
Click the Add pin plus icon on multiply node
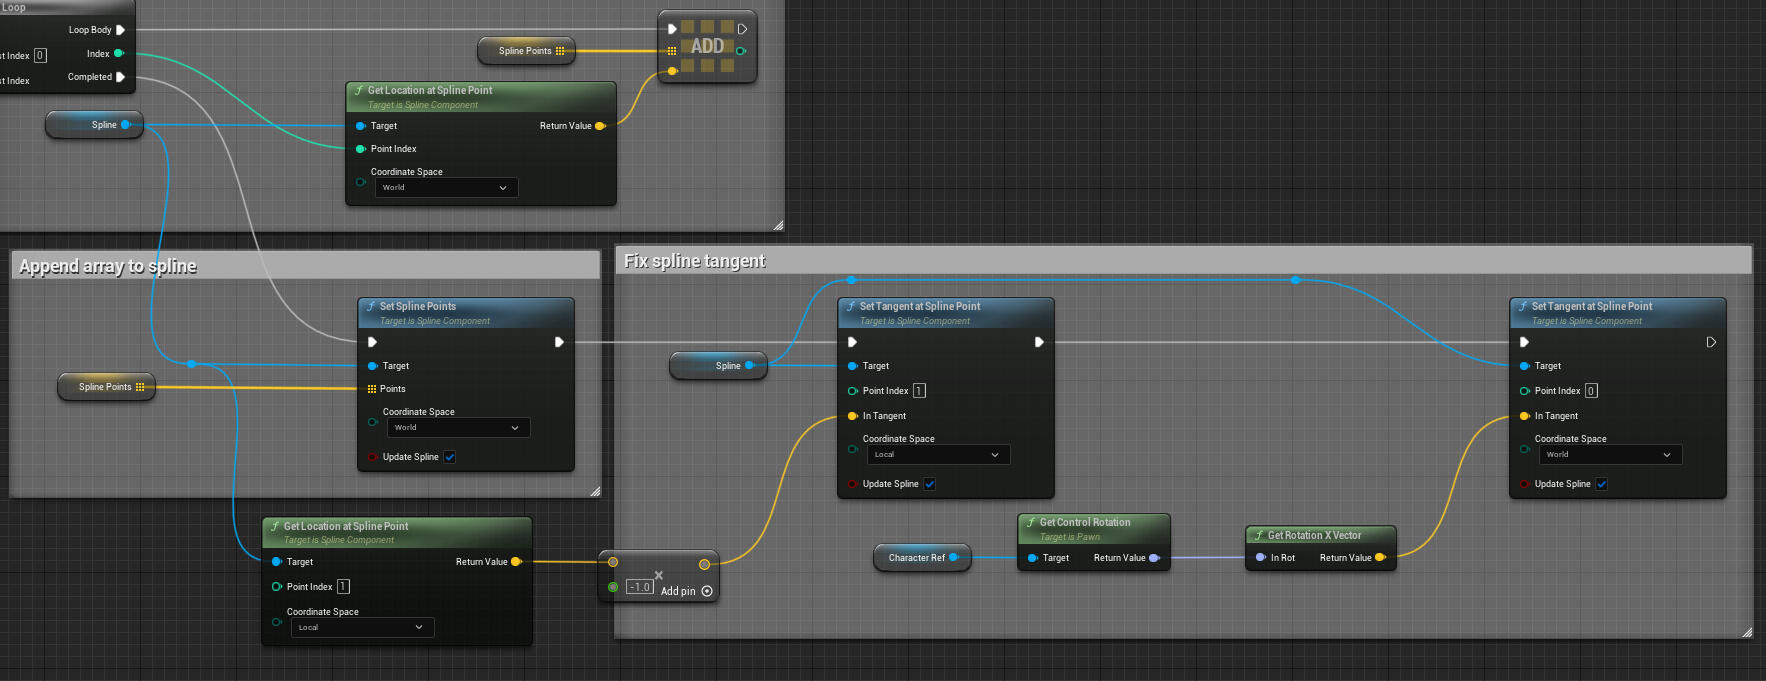tap(707, 591)
